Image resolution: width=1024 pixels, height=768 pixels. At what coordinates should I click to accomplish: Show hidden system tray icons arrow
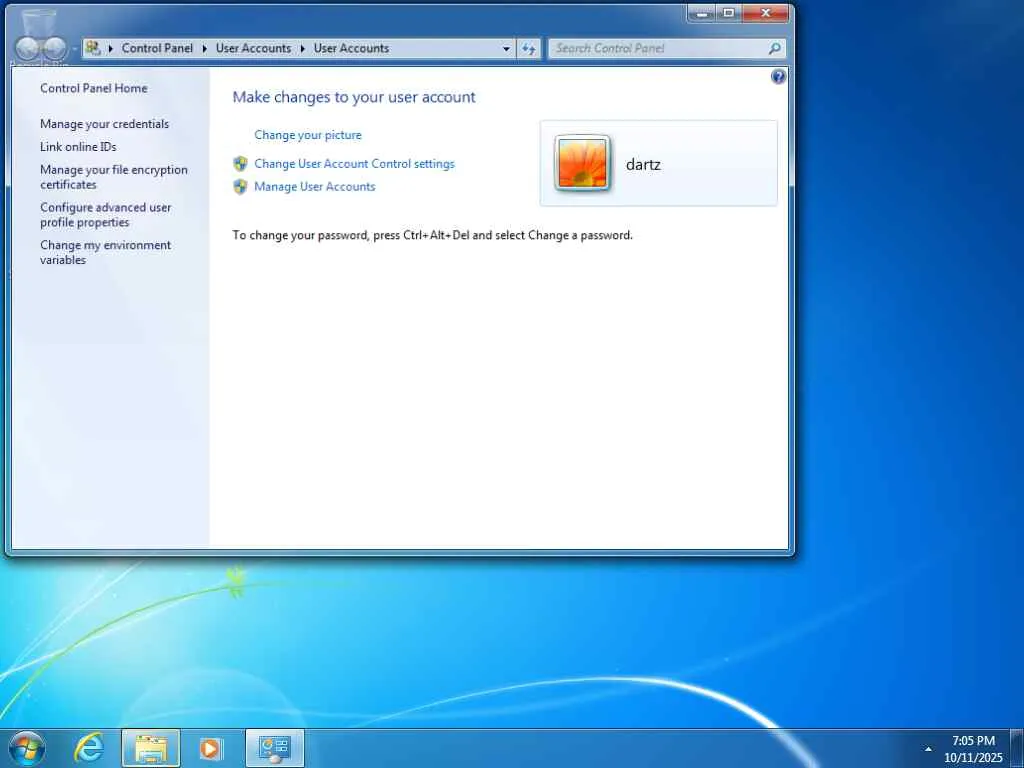pos(928,749)
